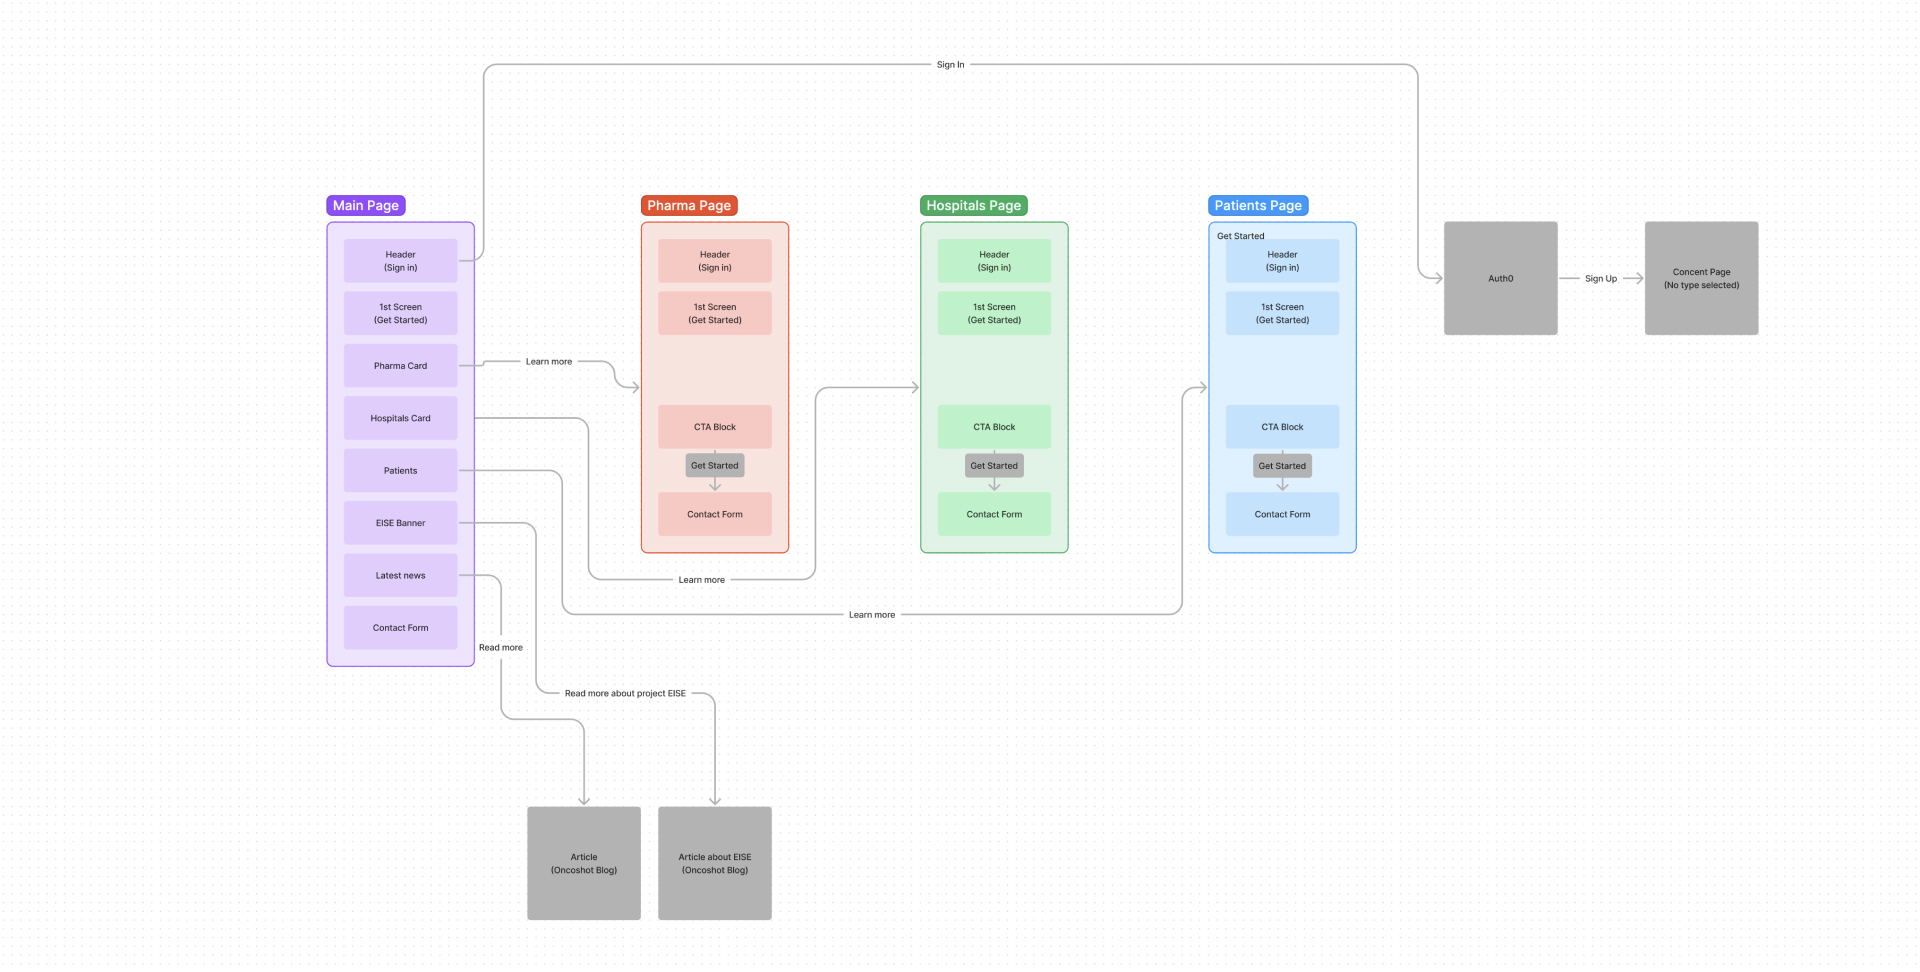The image size is (1920, 972).
Task: Click Get Started in Hospitals Page
Action: tap(994, 466)
